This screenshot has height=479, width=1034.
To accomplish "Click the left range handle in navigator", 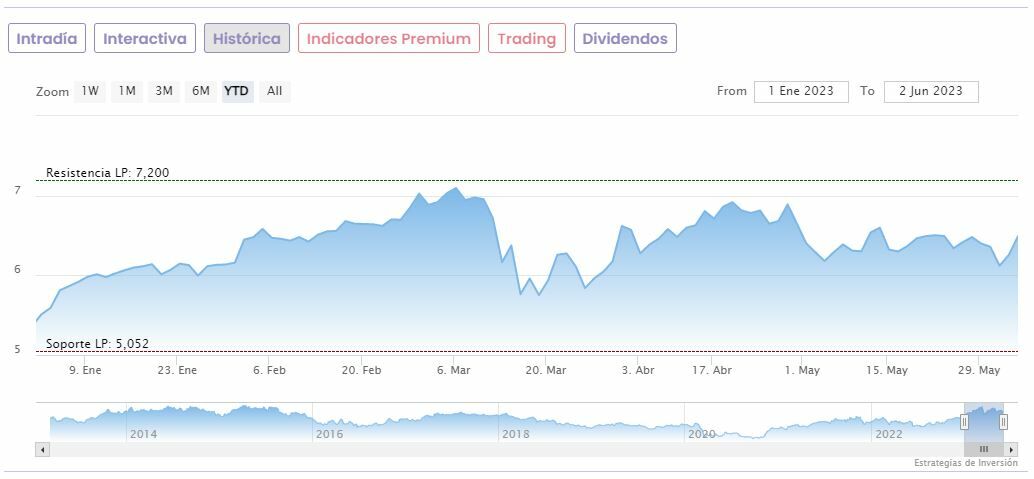I will (965, 422).
